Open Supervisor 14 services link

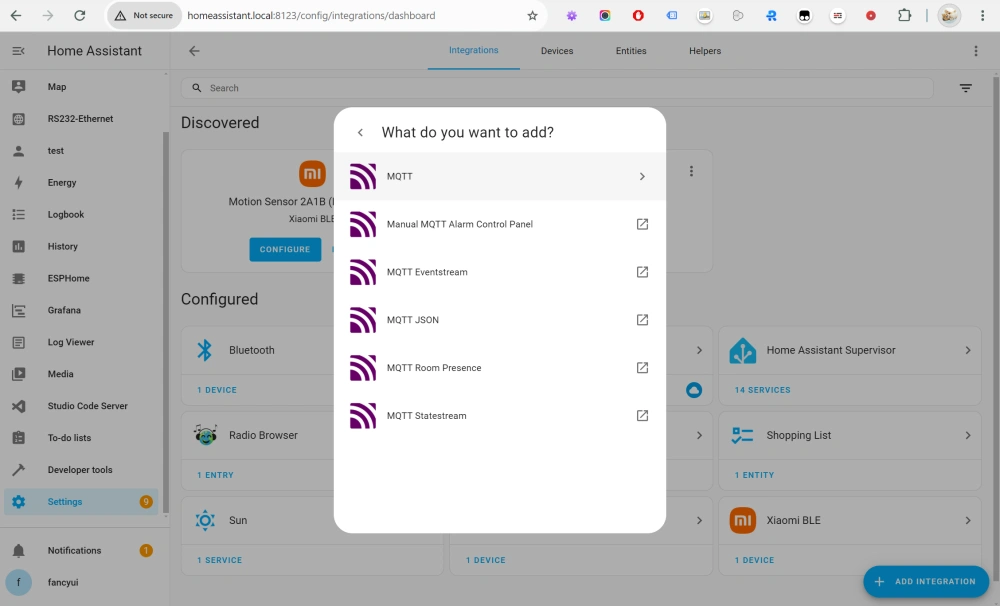click(762, 390)
